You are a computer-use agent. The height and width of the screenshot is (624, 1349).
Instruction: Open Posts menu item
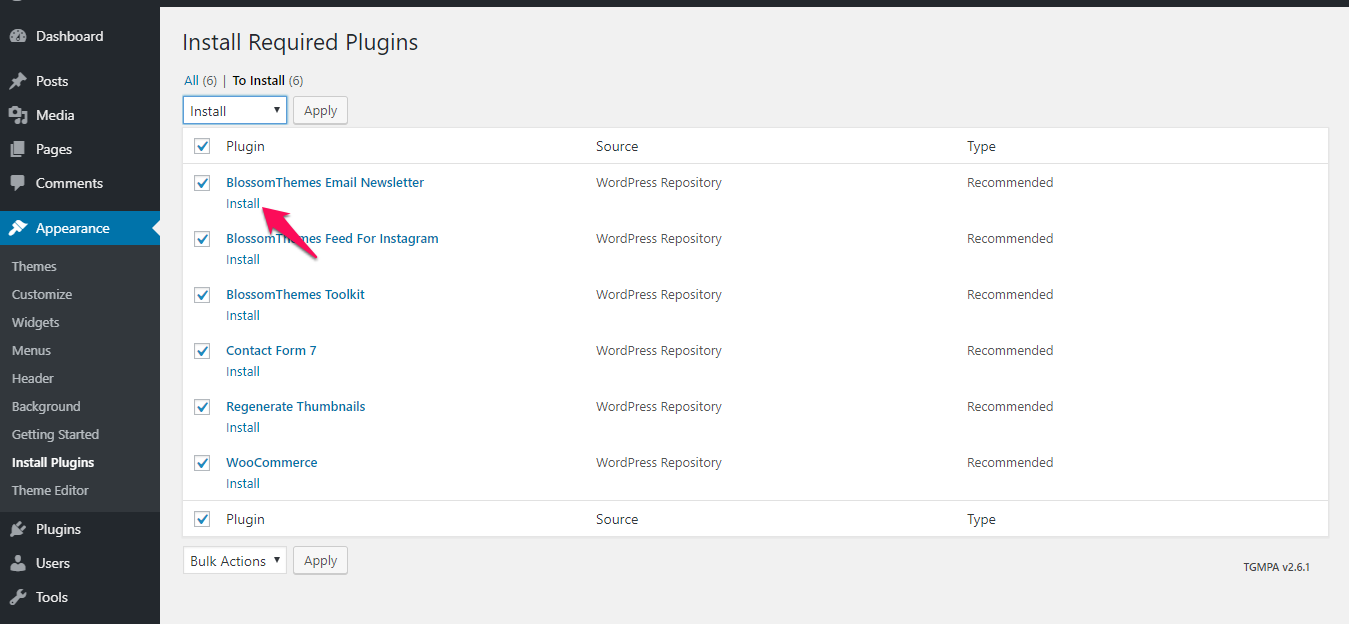pos(80,81)
